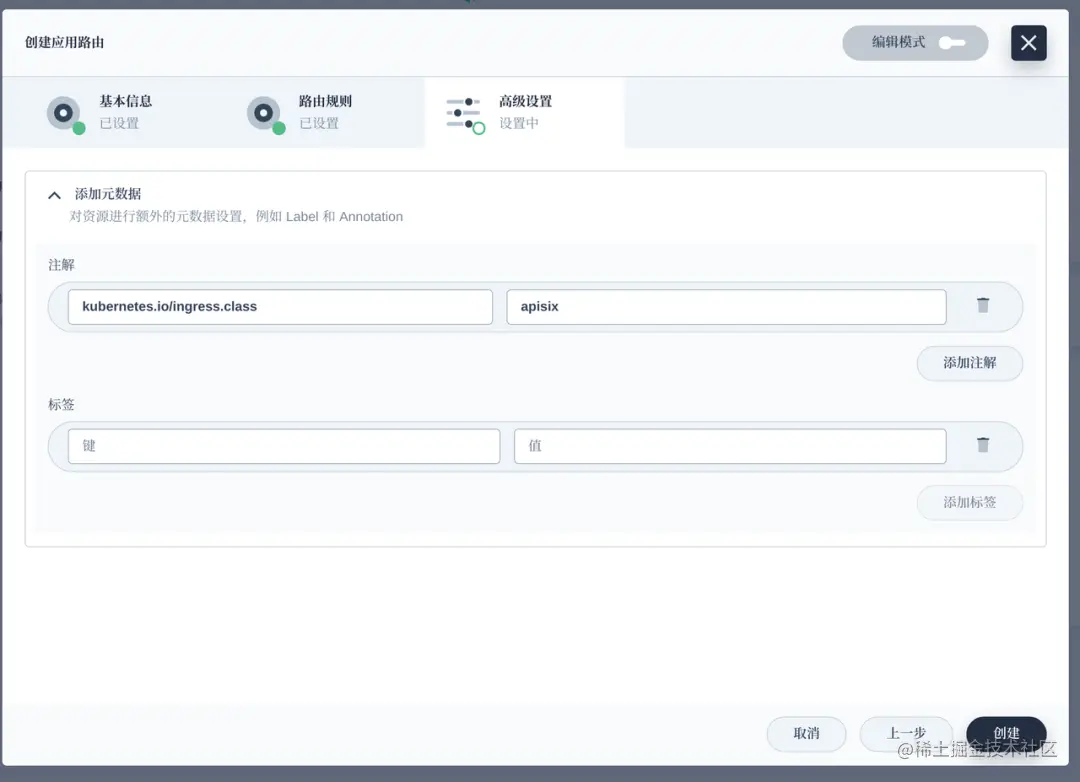Go back with the 上一步 button
The height and width of the screenshot is (782, 1080).
pos(906,734)
